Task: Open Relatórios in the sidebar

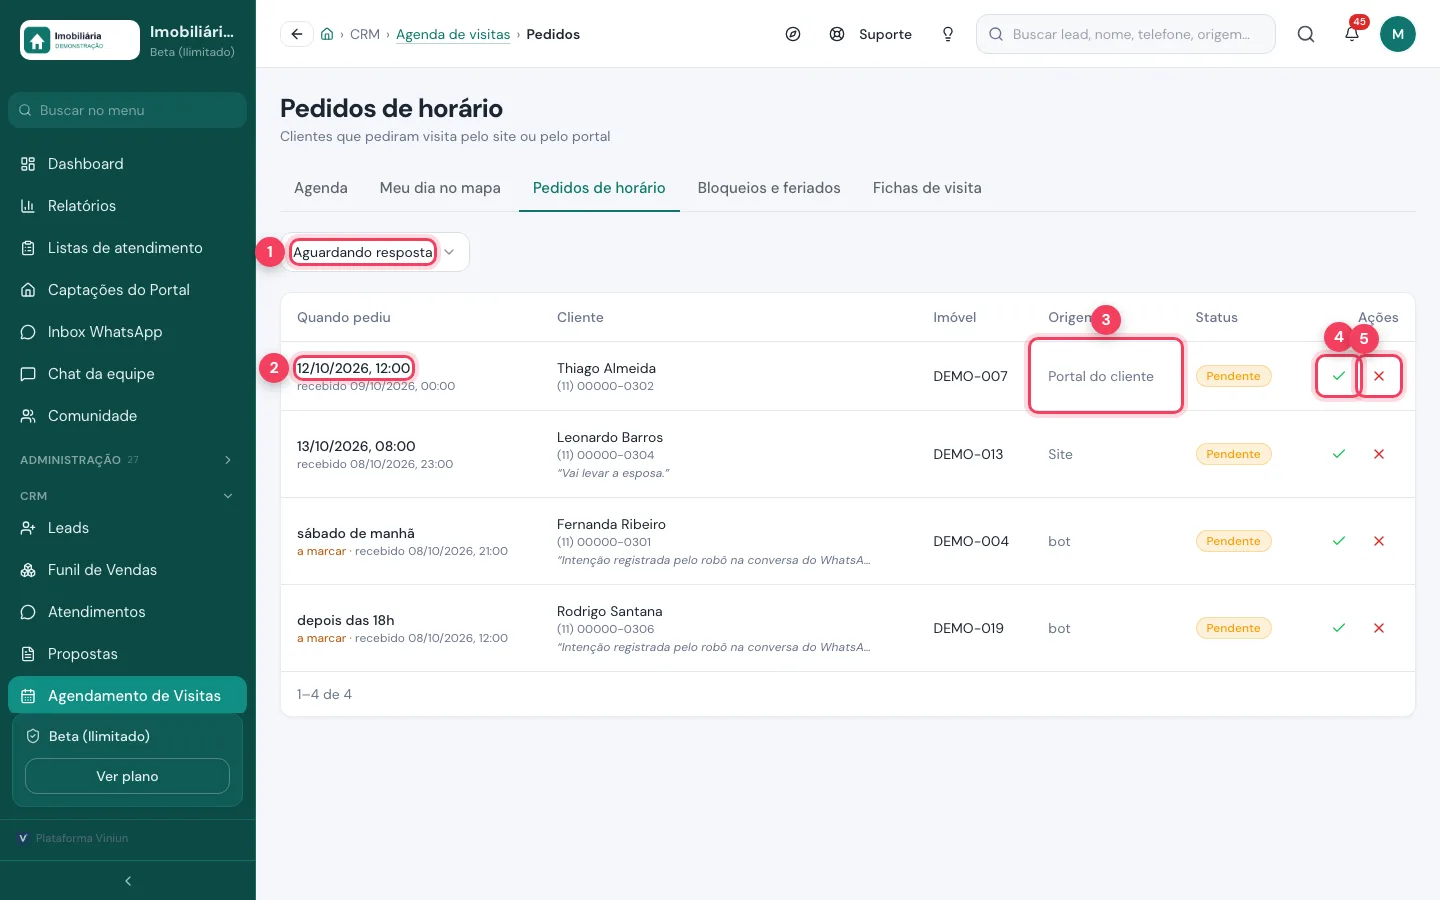Action: point(127,206)
